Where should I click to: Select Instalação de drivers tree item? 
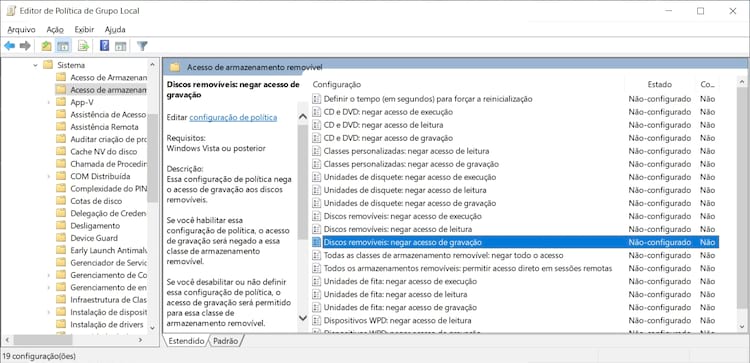tap(107, 324)
